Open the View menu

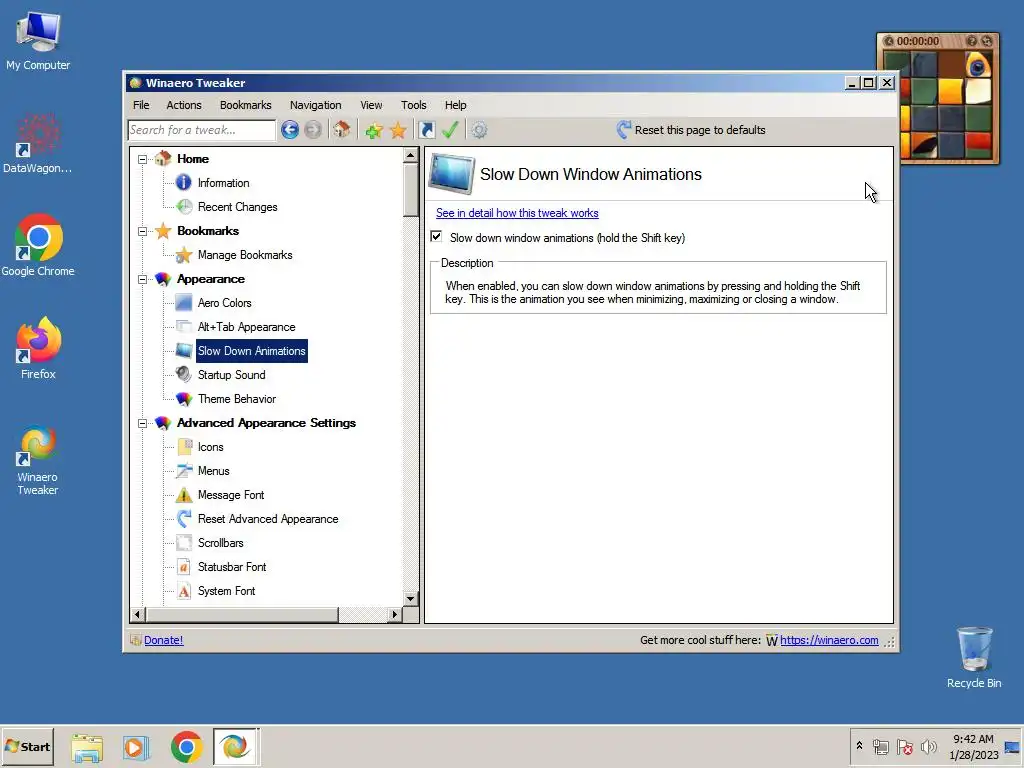point(371,105)
